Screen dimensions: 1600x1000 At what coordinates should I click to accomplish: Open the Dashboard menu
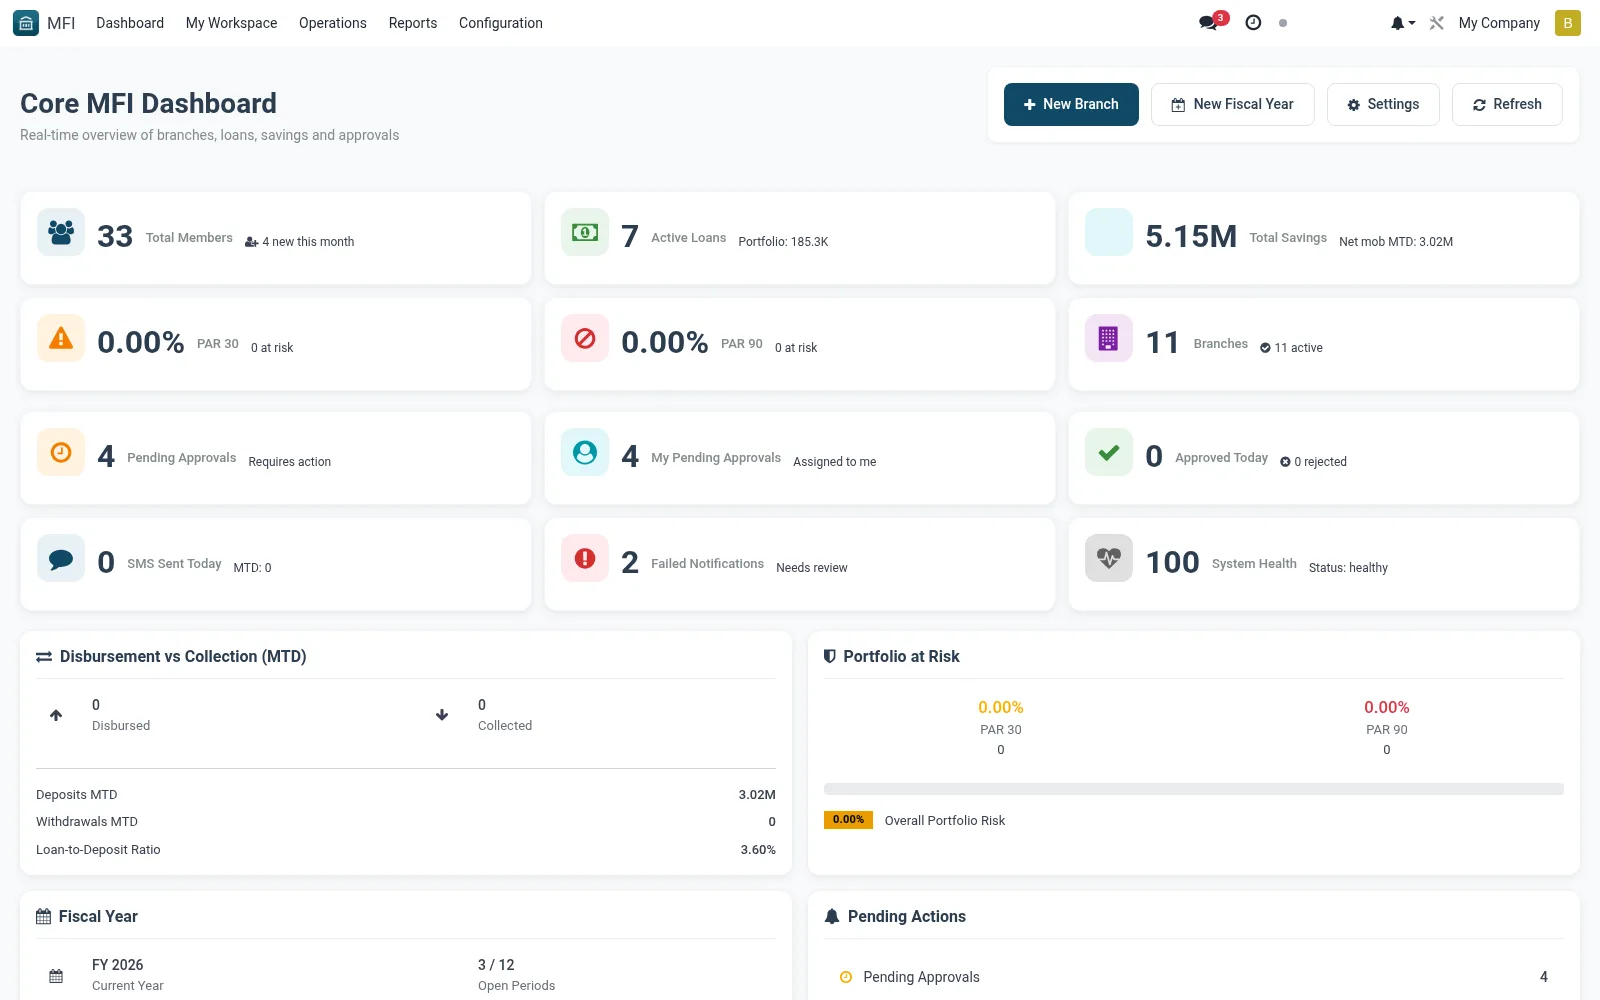tap(130, 23)
